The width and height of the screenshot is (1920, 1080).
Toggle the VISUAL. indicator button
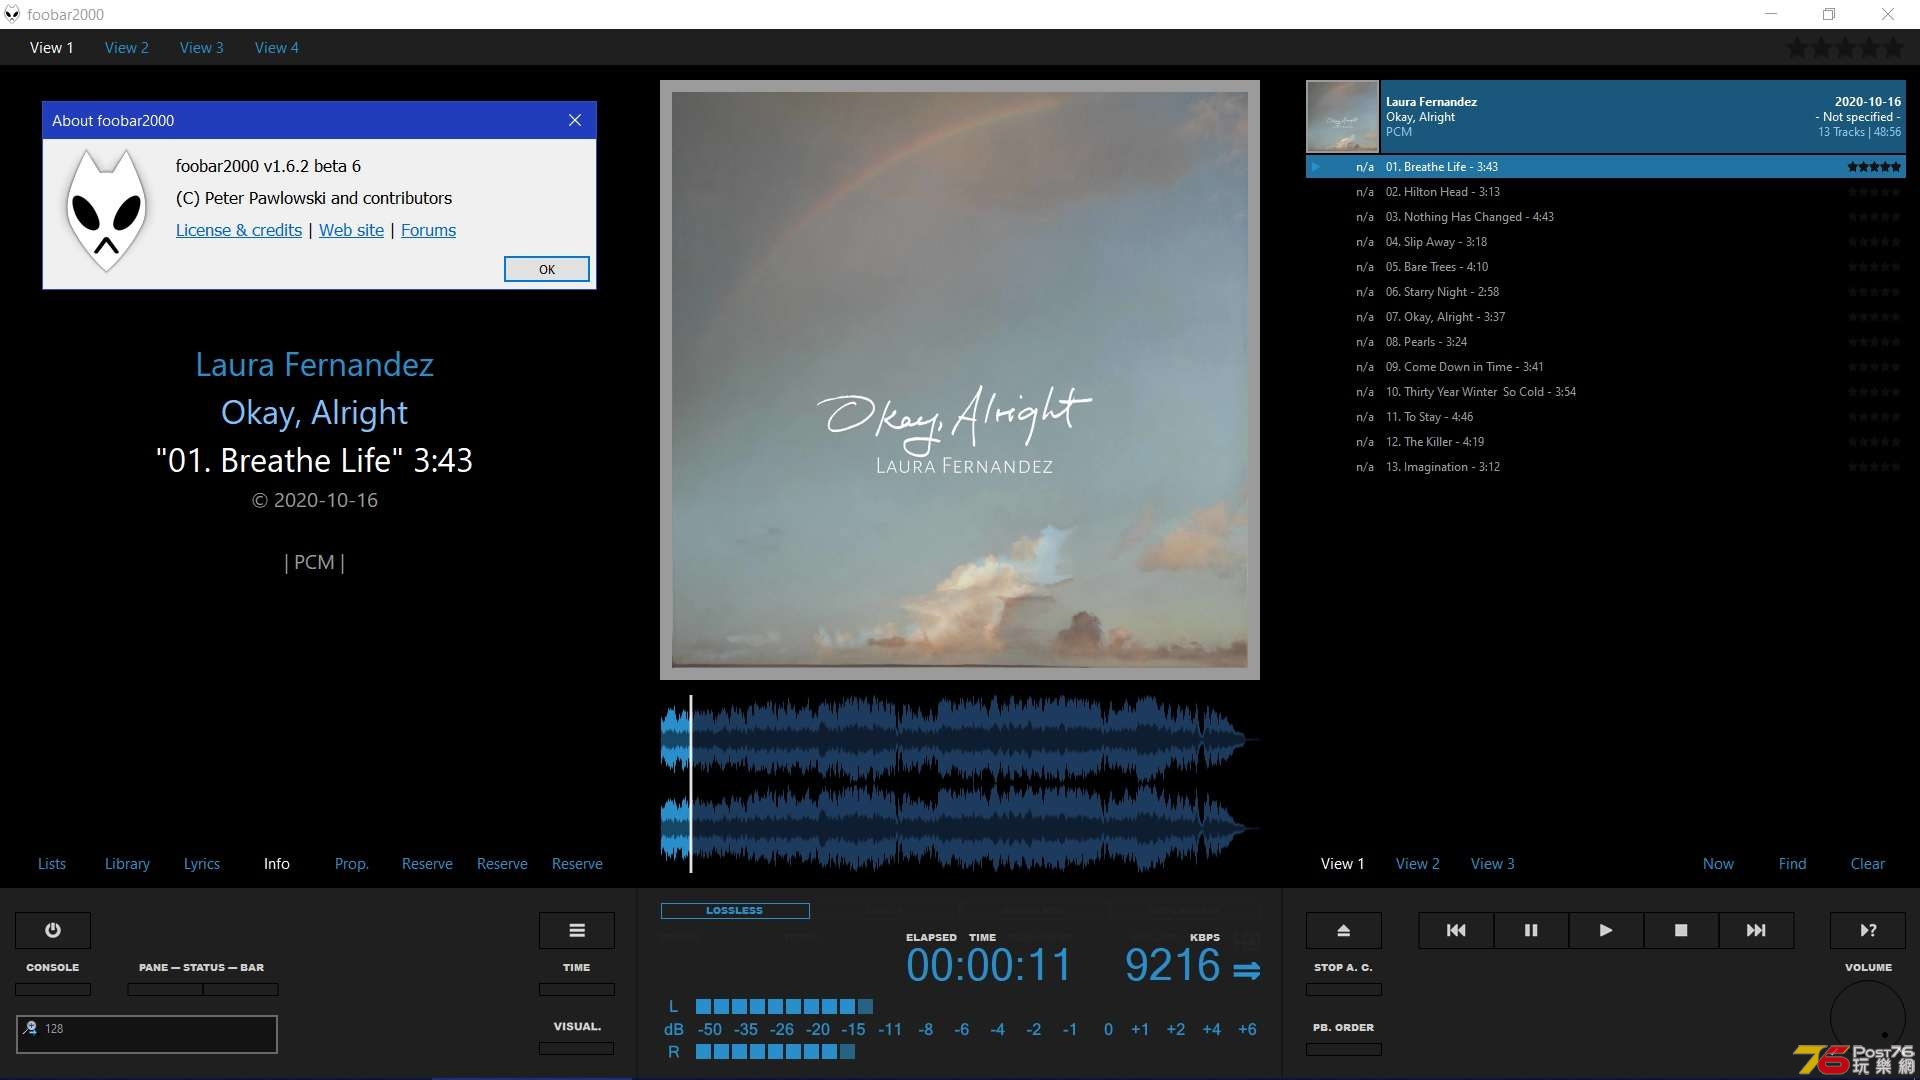(x=577, y=1049)
